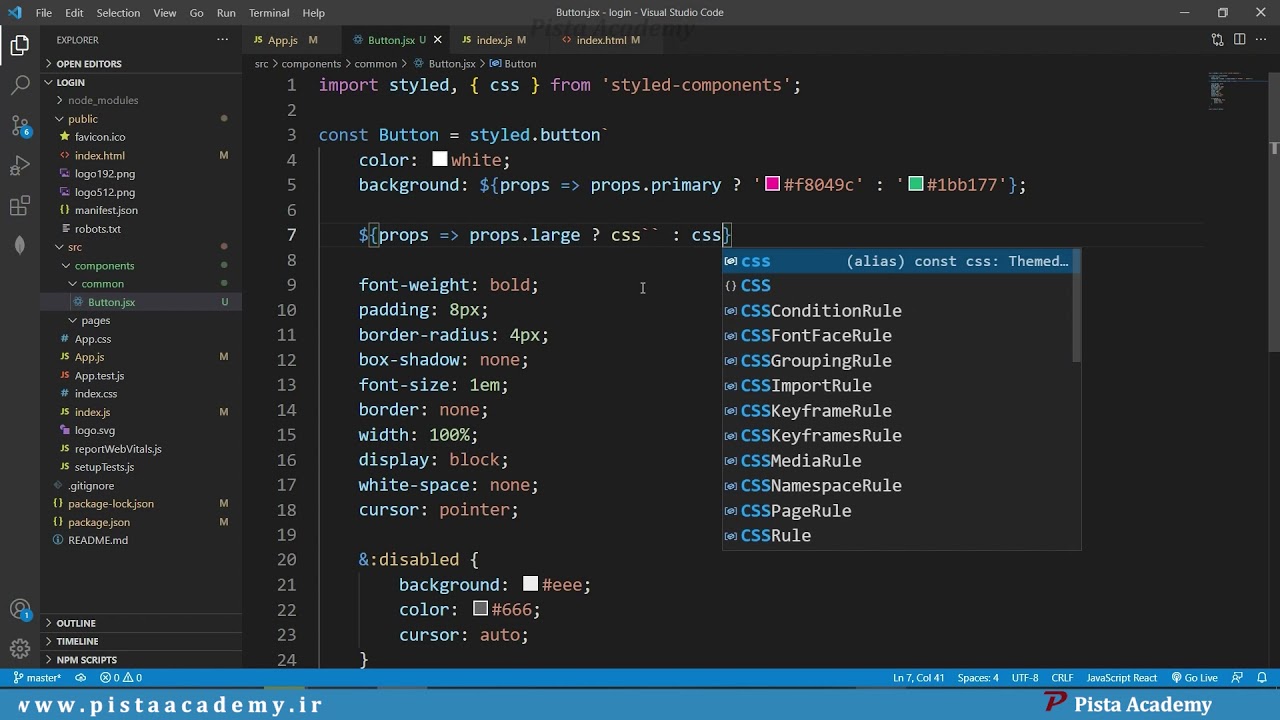Click Spaces: 4 indentation setting

click(x=978, y=678)
